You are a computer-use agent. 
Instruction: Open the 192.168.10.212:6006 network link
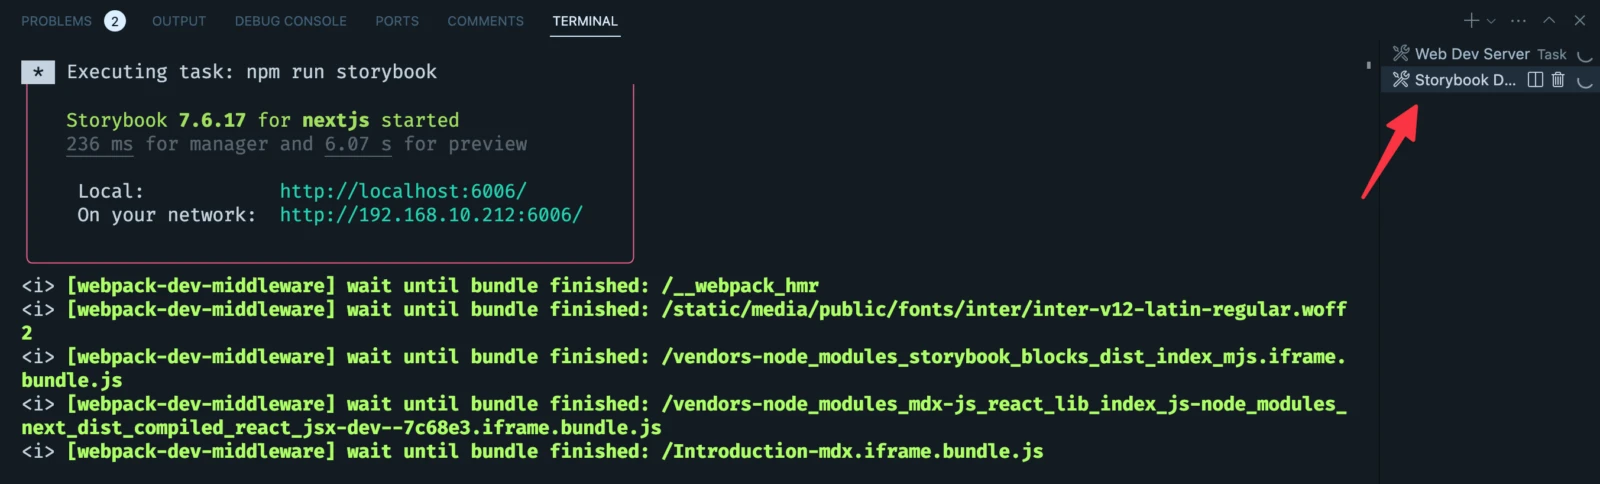tap(431, 215)
